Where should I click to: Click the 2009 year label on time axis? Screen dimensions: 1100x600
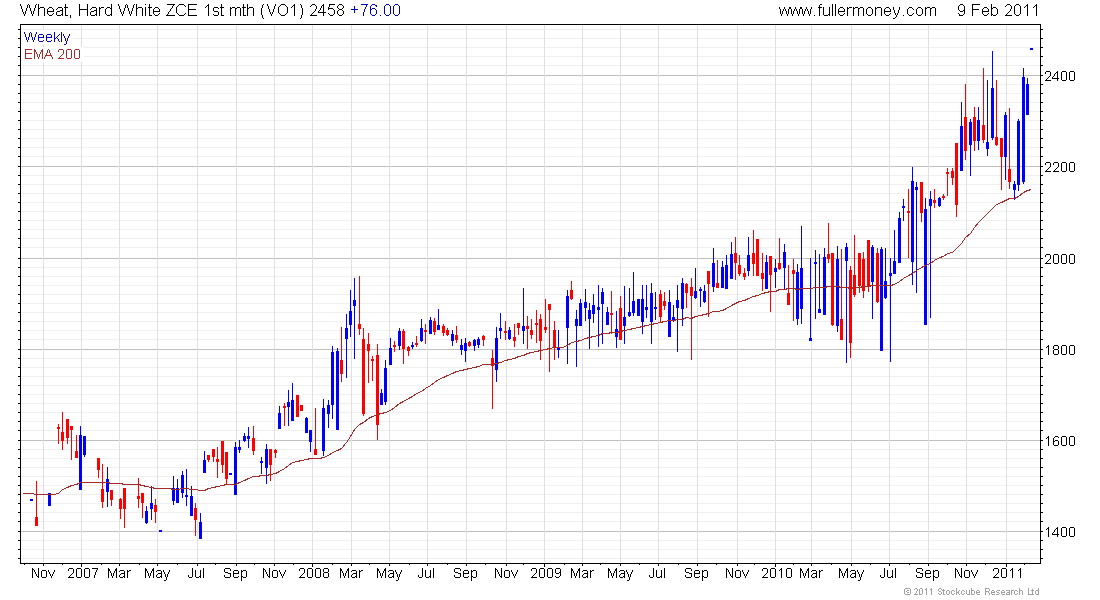(545, 573)
